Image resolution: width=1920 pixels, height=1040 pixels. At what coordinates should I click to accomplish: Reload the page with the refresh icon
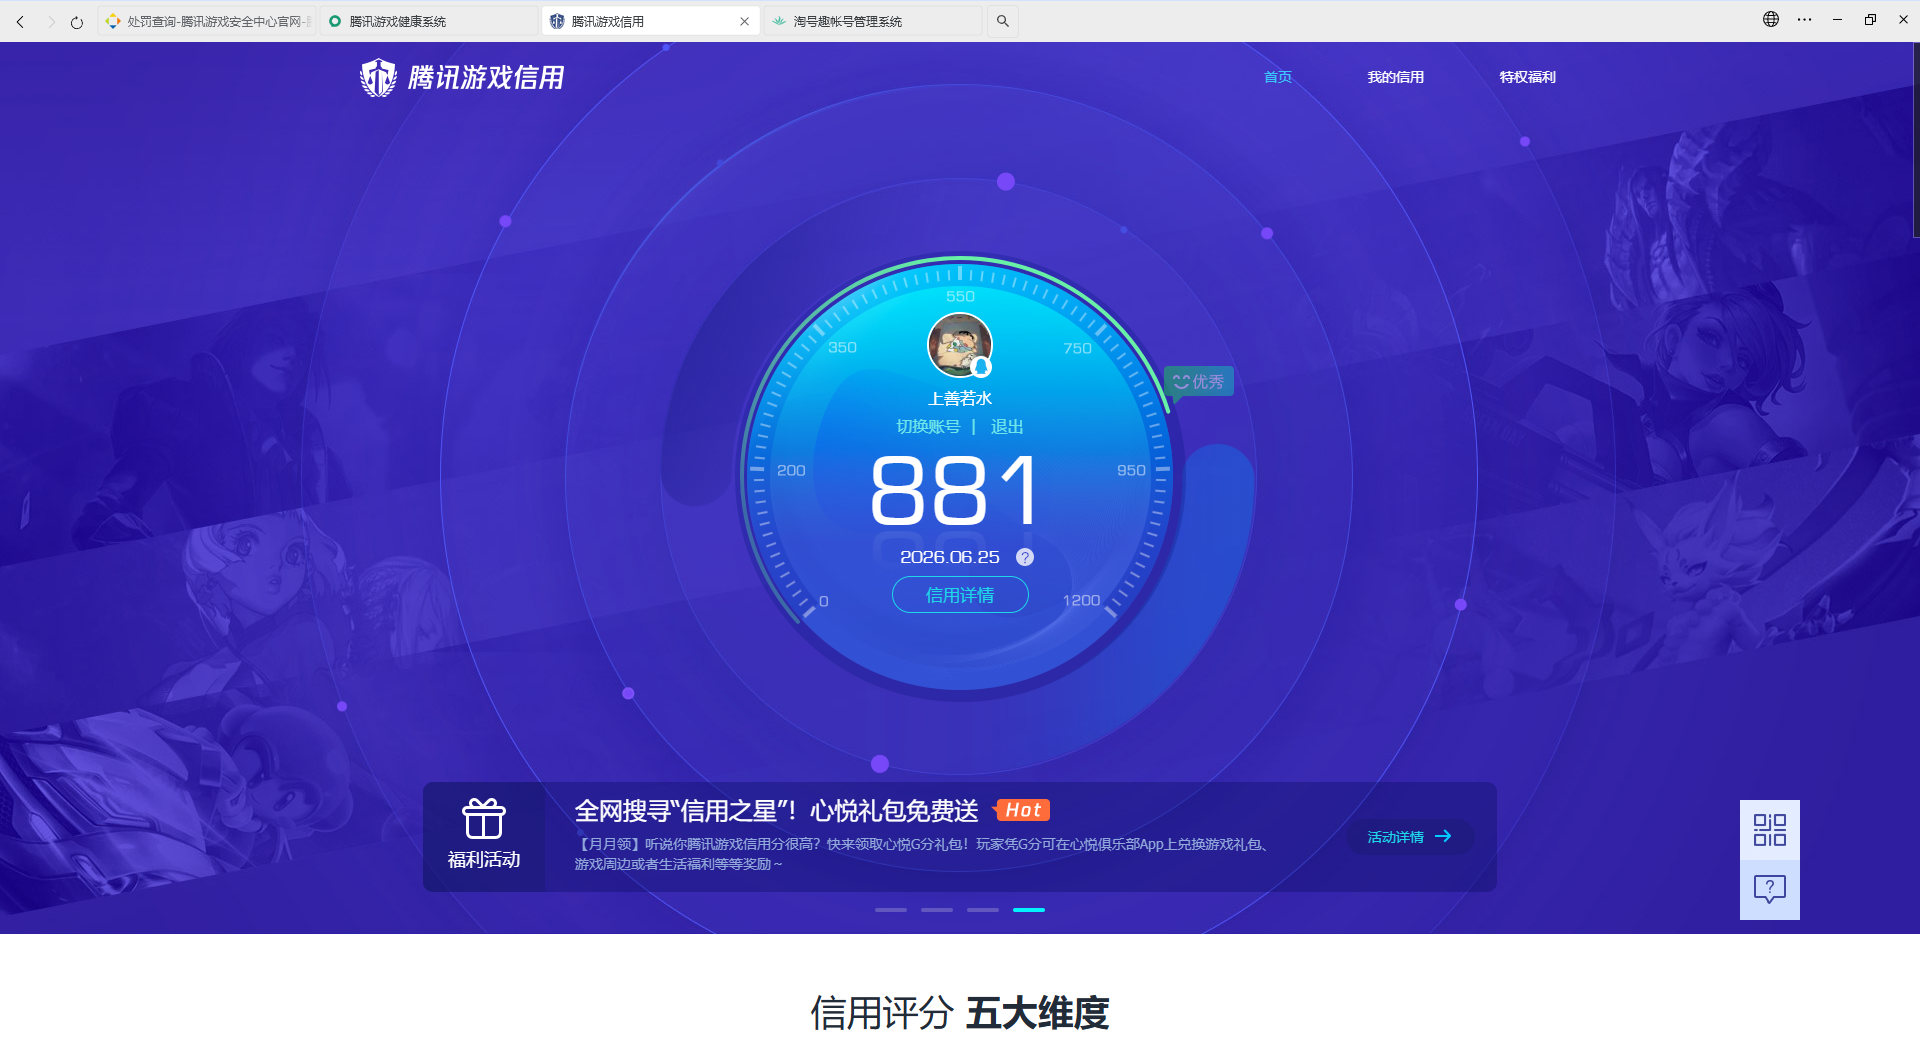[x=77, y=21]
